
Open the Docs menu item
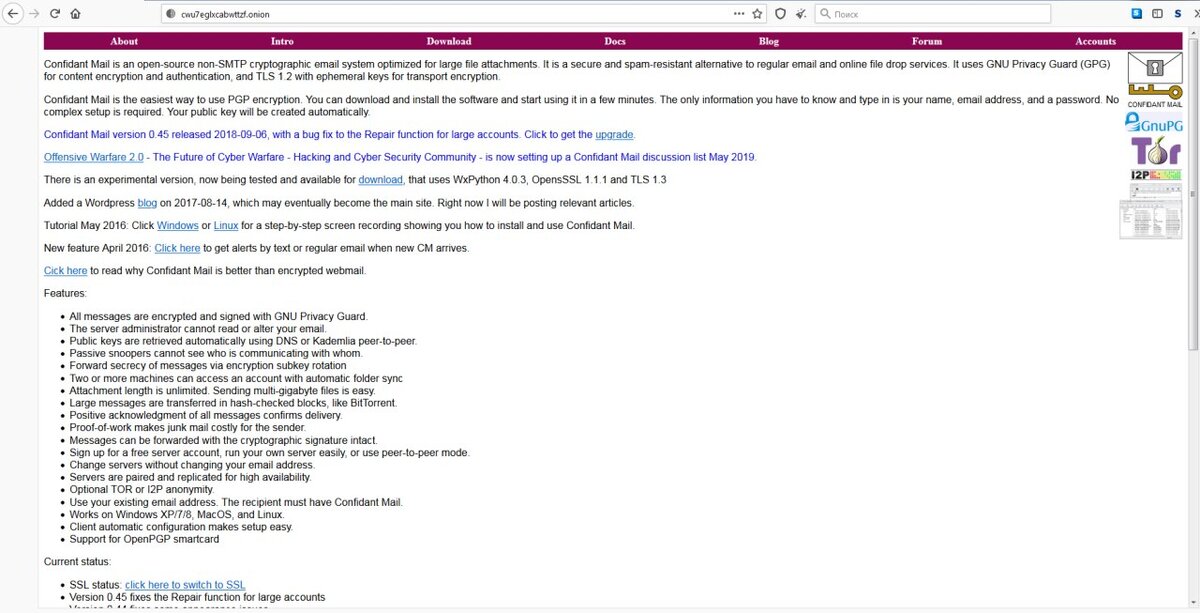point(615,41)
